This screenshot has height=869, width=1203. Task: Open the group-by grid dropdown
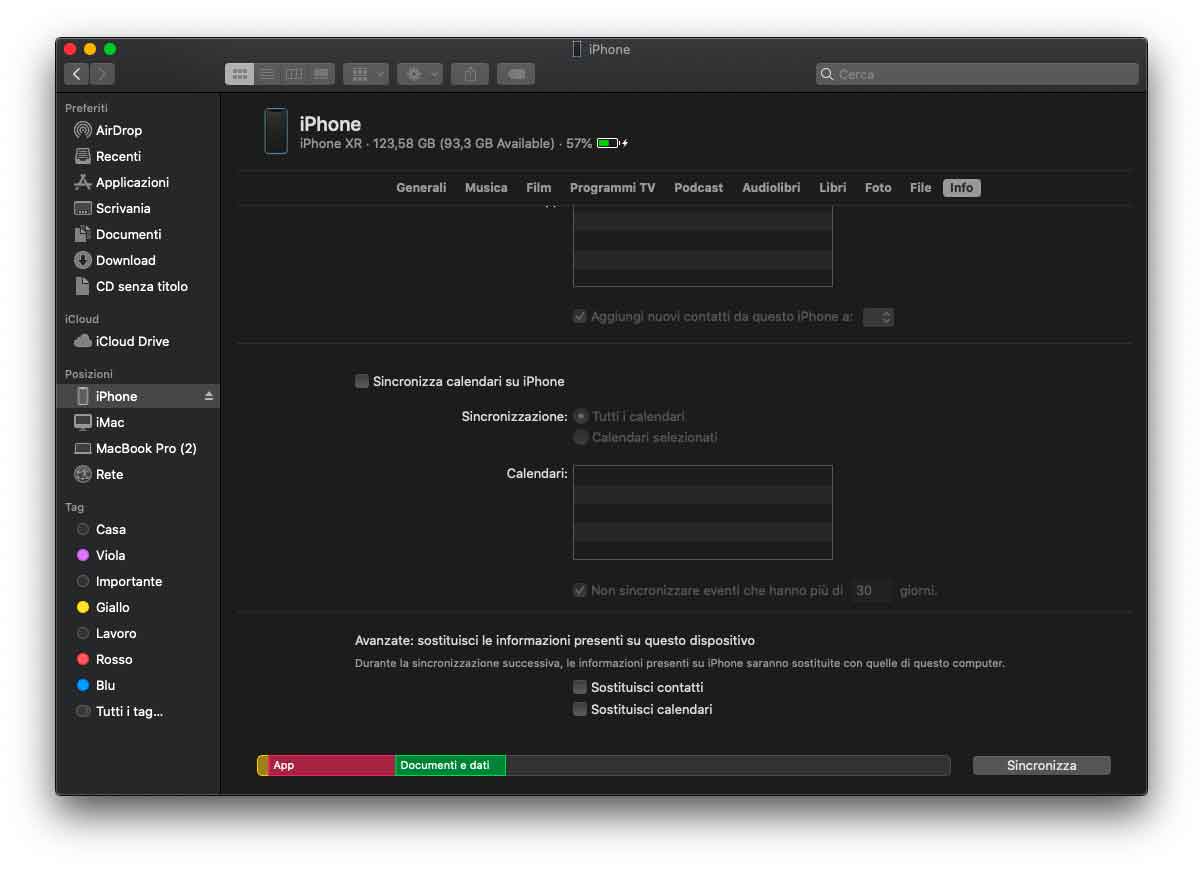pyautogui.click(x=366, y=74)
